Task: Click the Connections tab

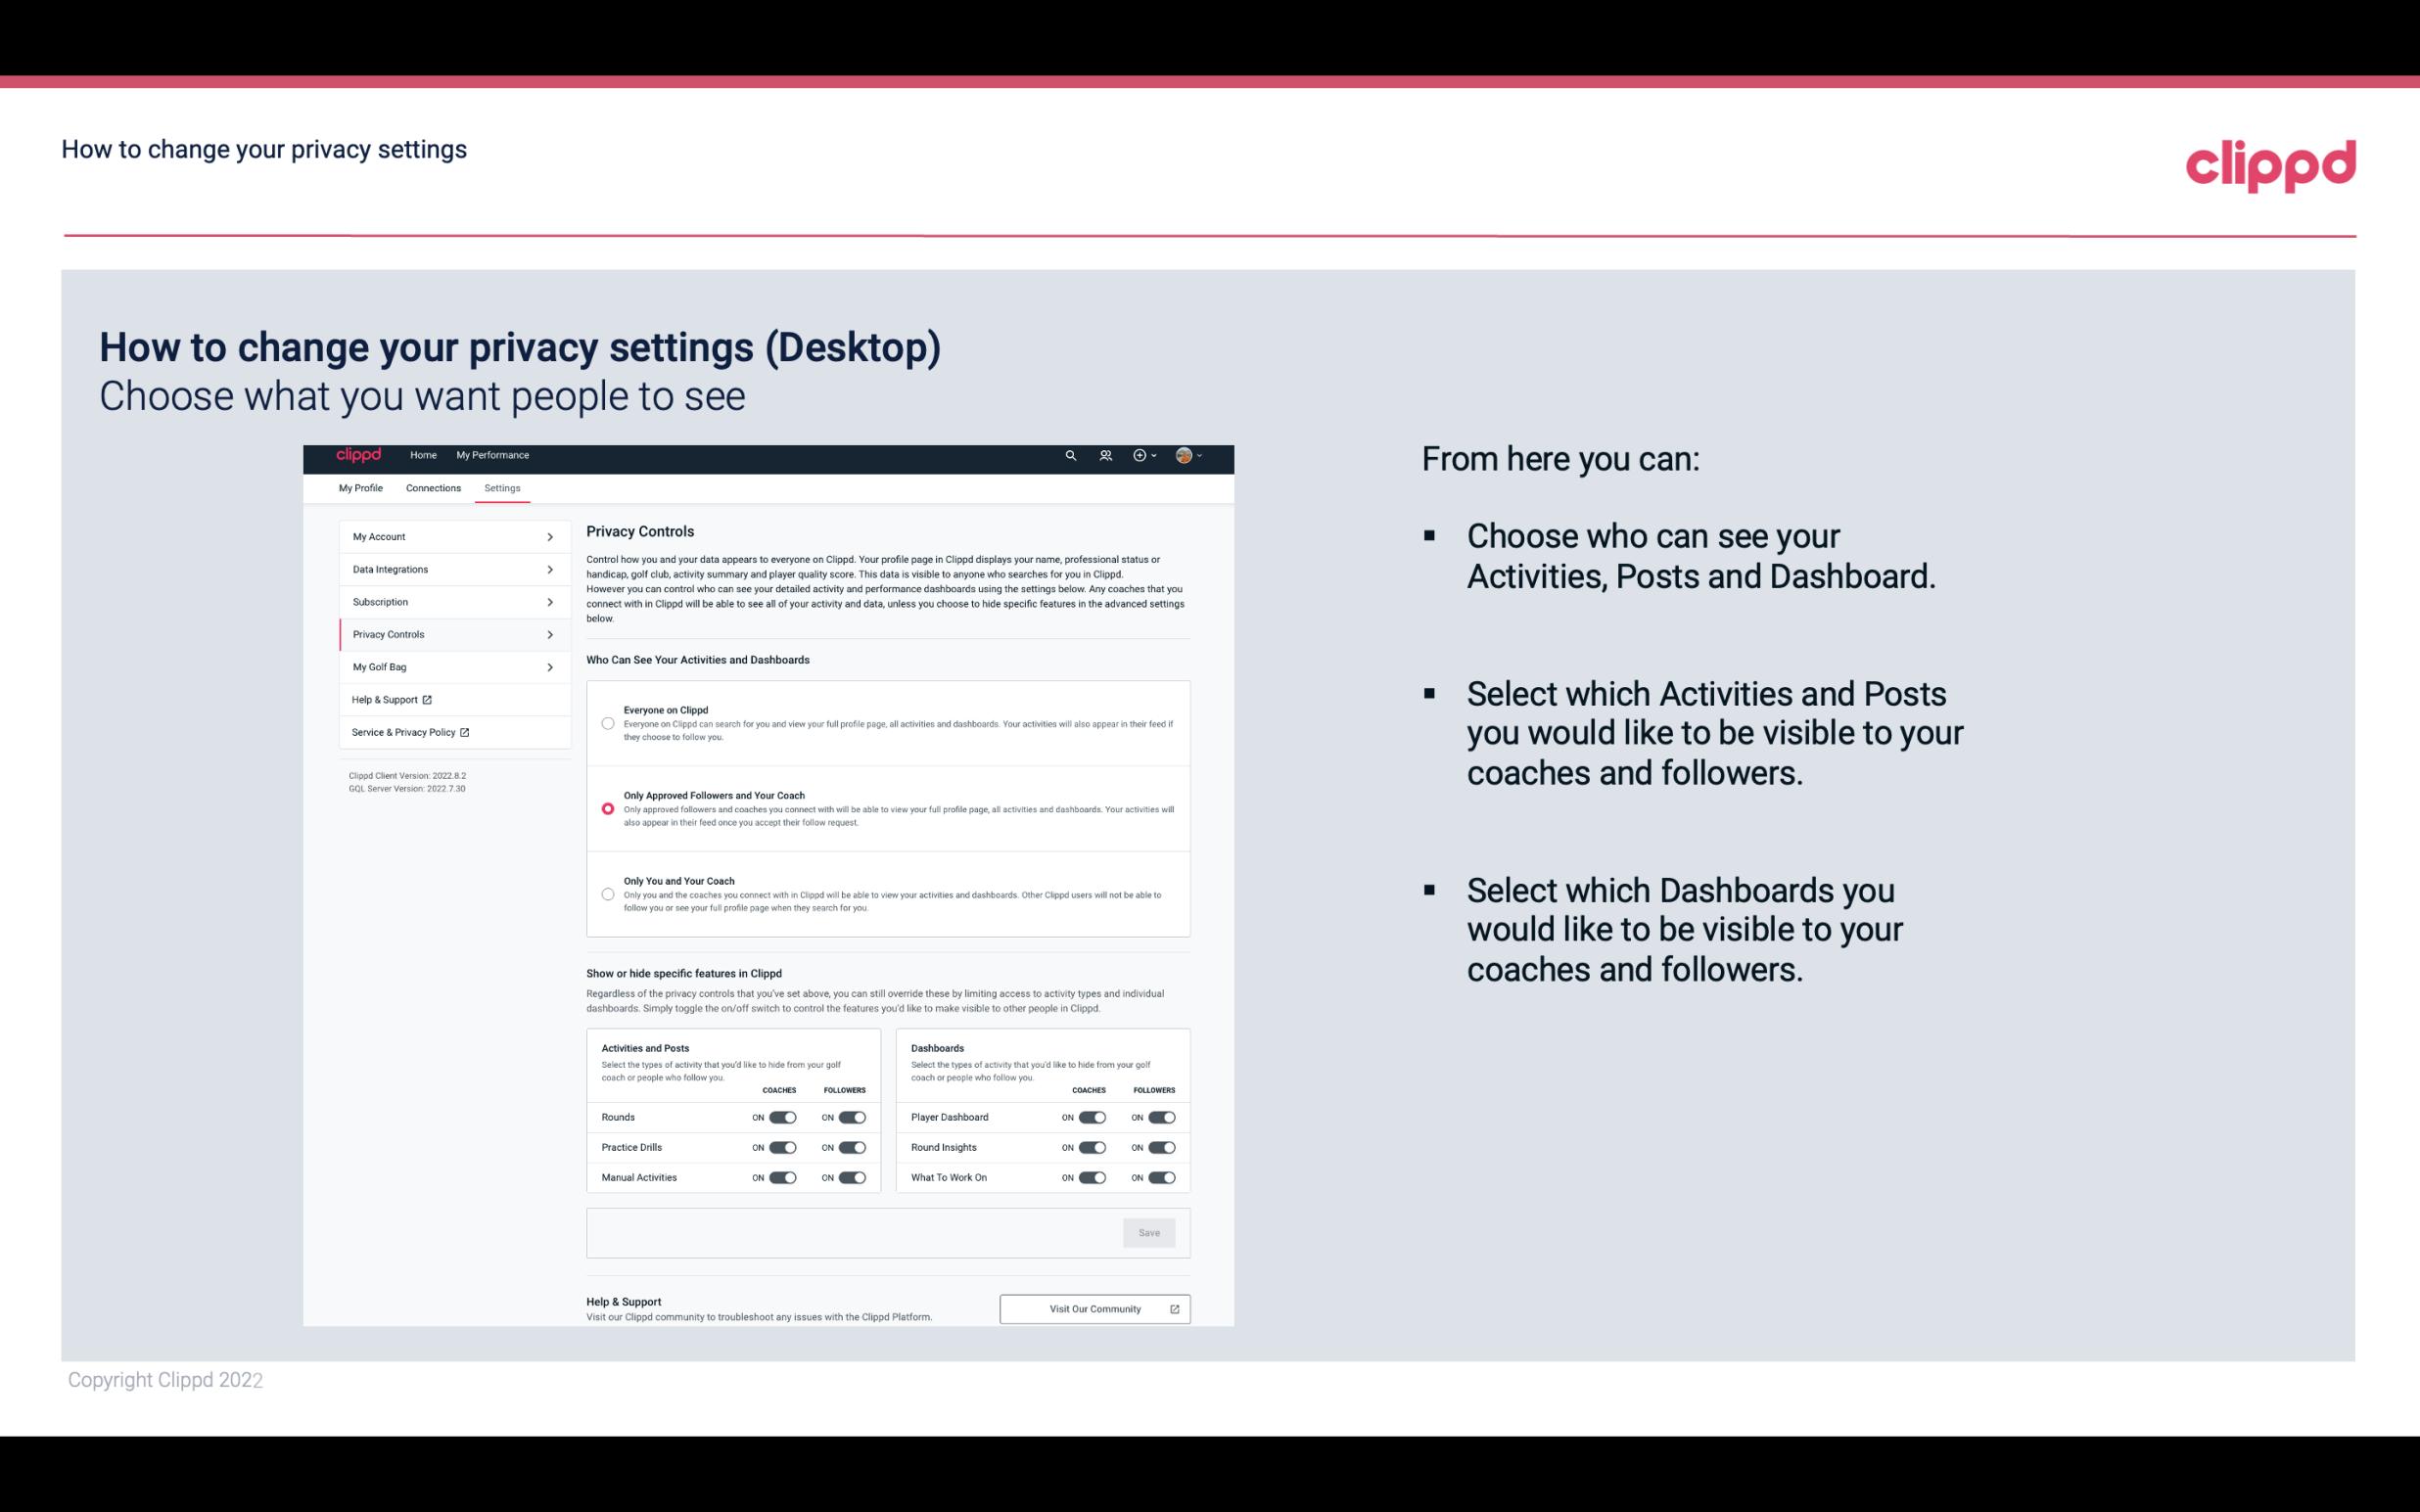Action: tap(432, 487)
